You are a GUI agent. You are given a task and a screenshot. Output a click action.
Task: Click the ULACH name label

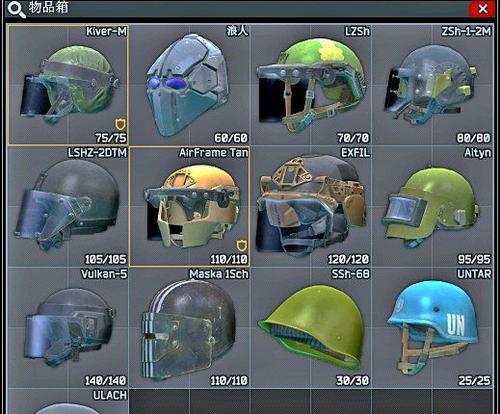pyautogui.click(x=110, y=395)
